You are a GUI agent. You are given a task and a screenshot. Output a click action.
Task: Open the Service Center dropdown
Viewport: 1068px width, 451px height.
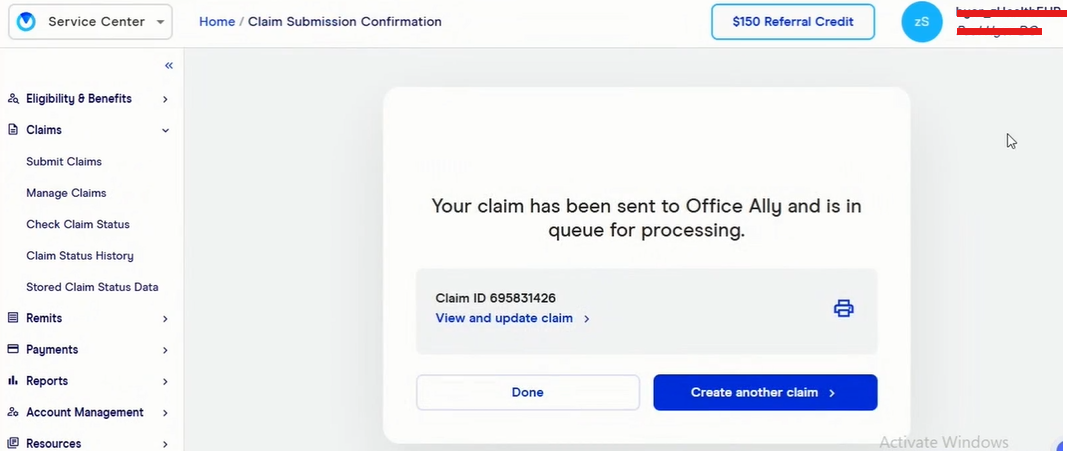tap(90, 22)
